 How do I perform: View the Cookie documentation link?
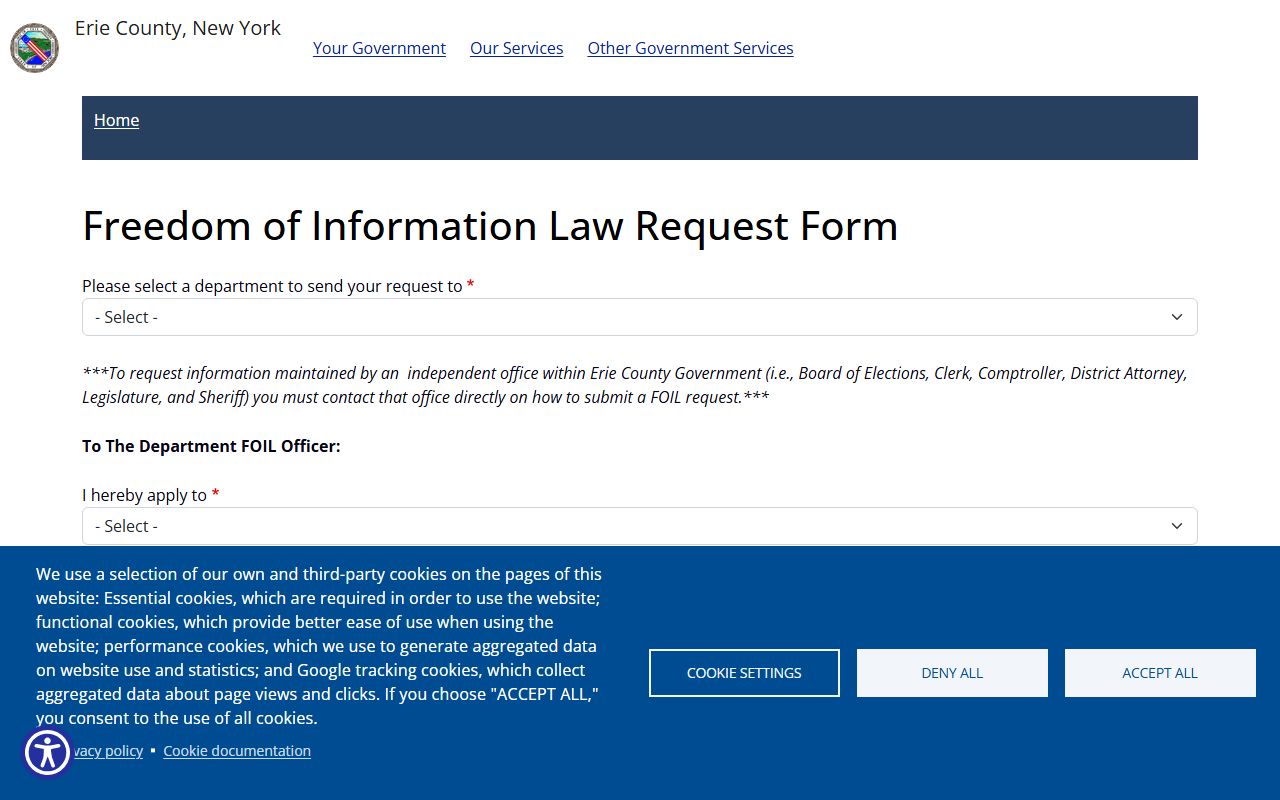point(237,751)
